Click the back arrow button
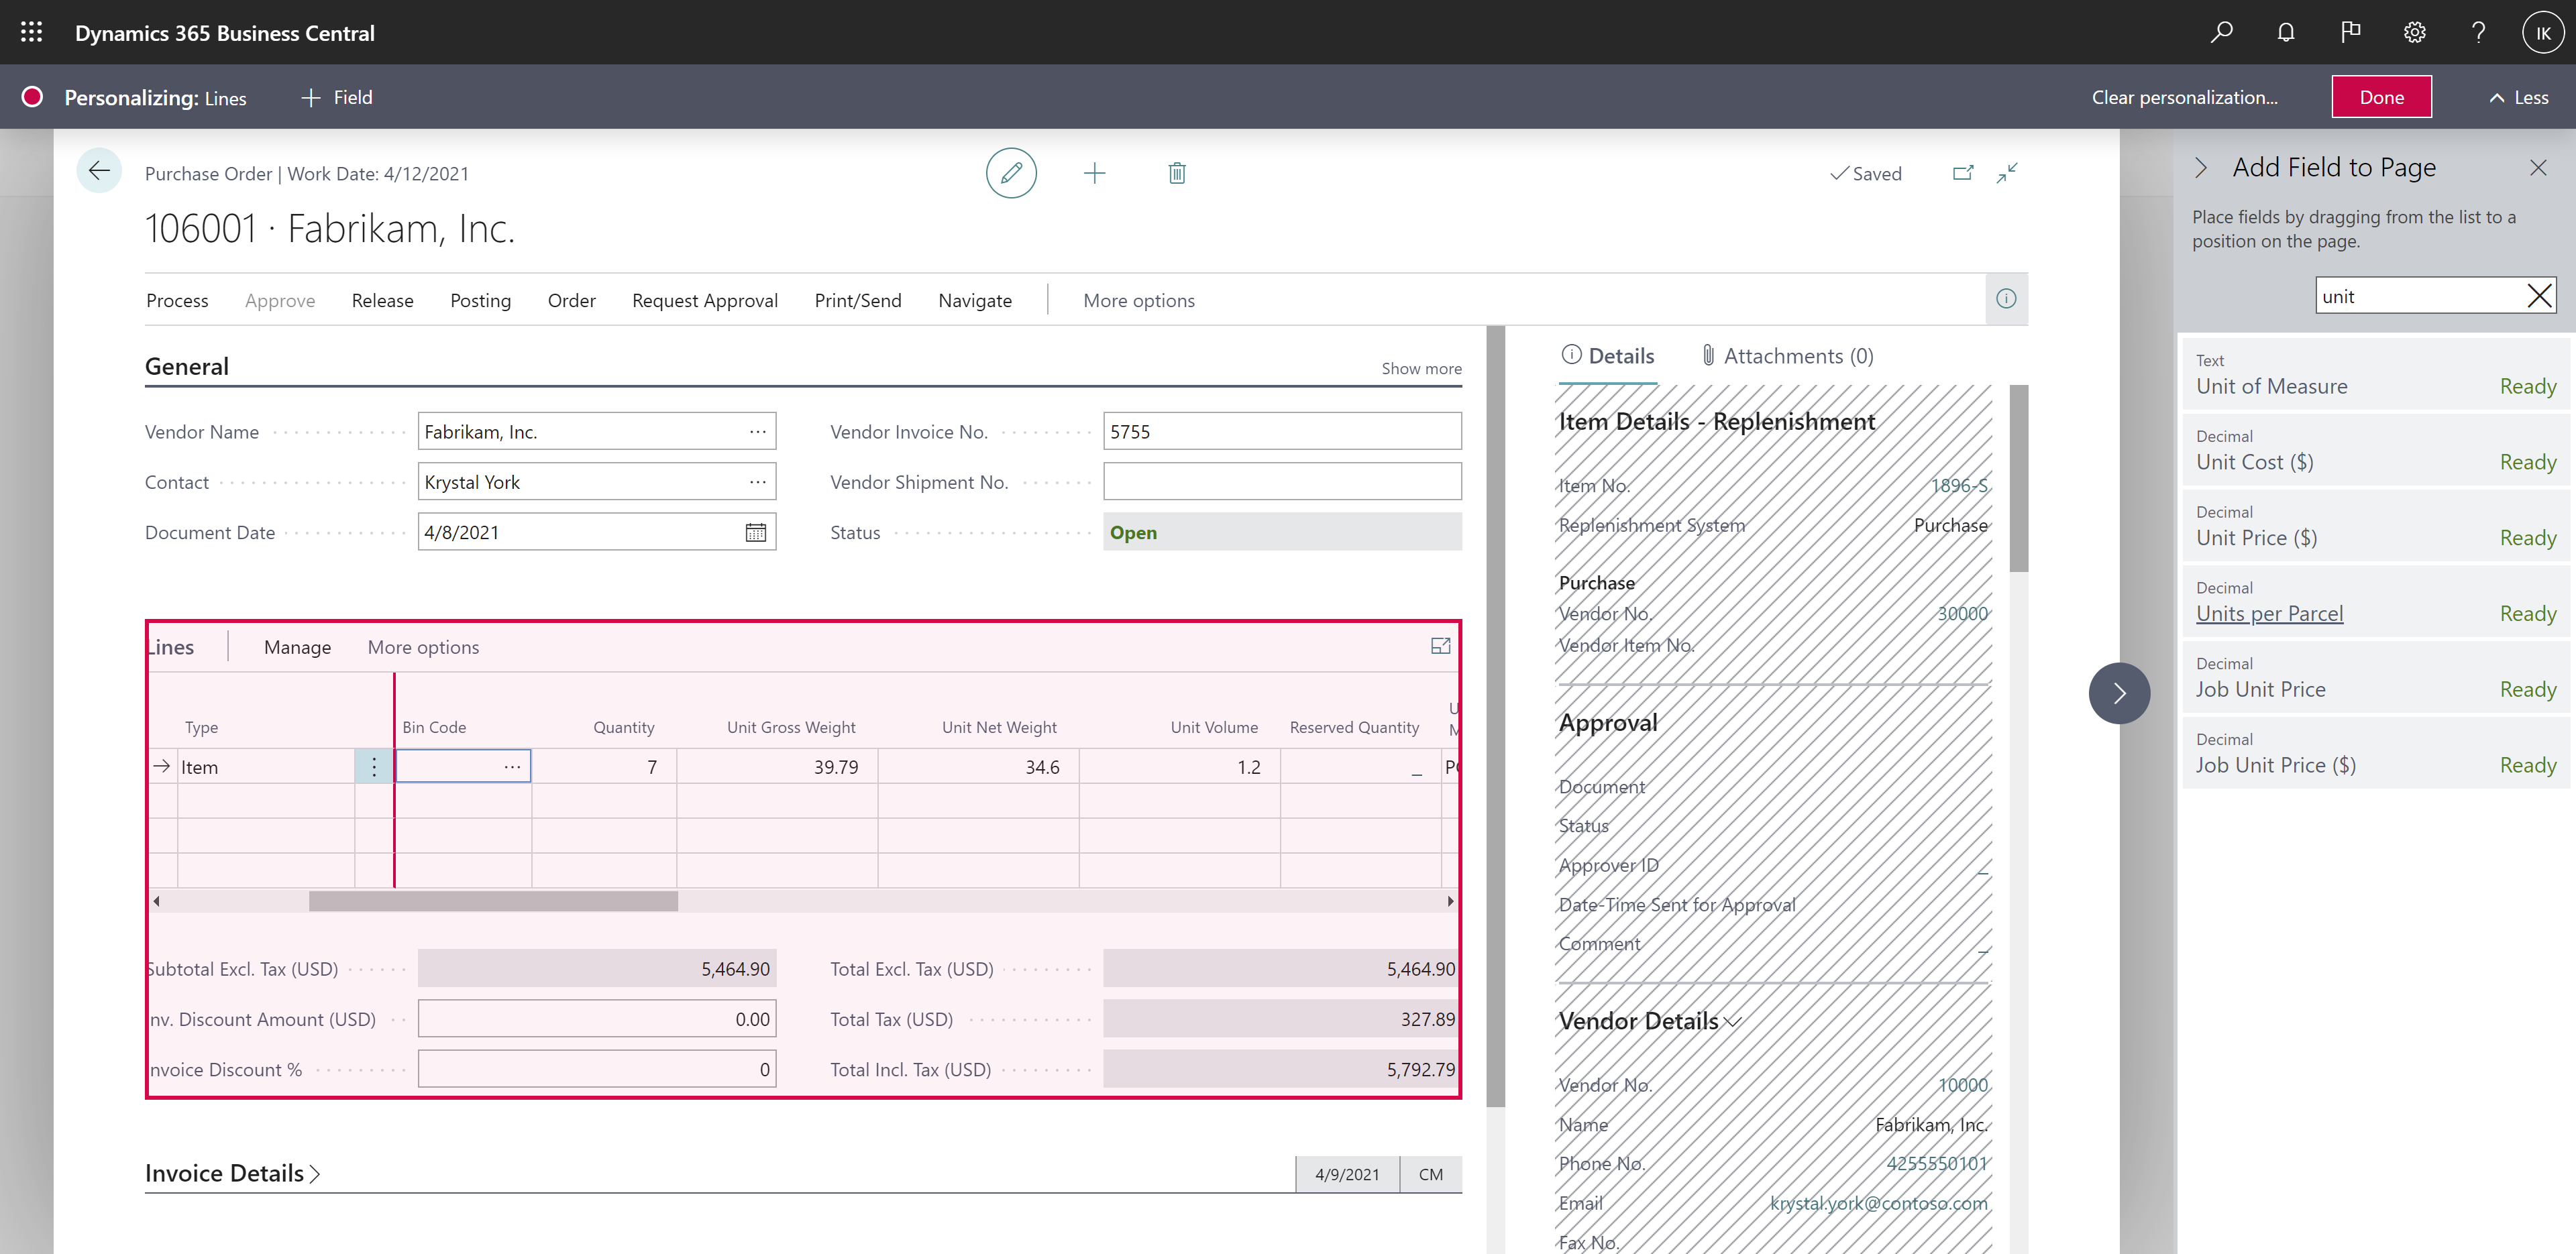The image size is (2576, 1254). click(x=99, y=171)
